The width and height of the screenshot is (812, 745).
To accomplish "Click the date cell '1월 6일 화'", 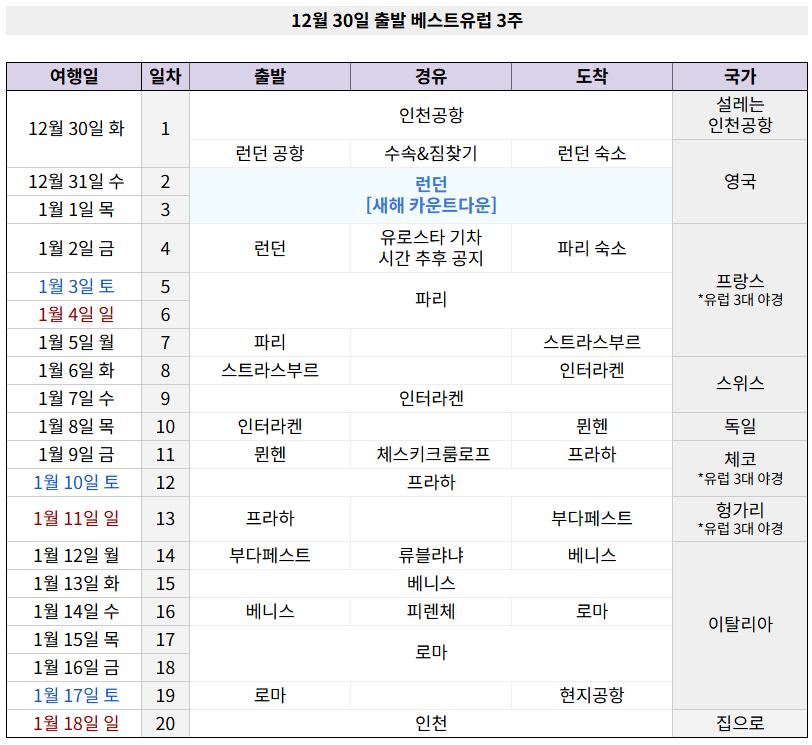I will (74, 371).
